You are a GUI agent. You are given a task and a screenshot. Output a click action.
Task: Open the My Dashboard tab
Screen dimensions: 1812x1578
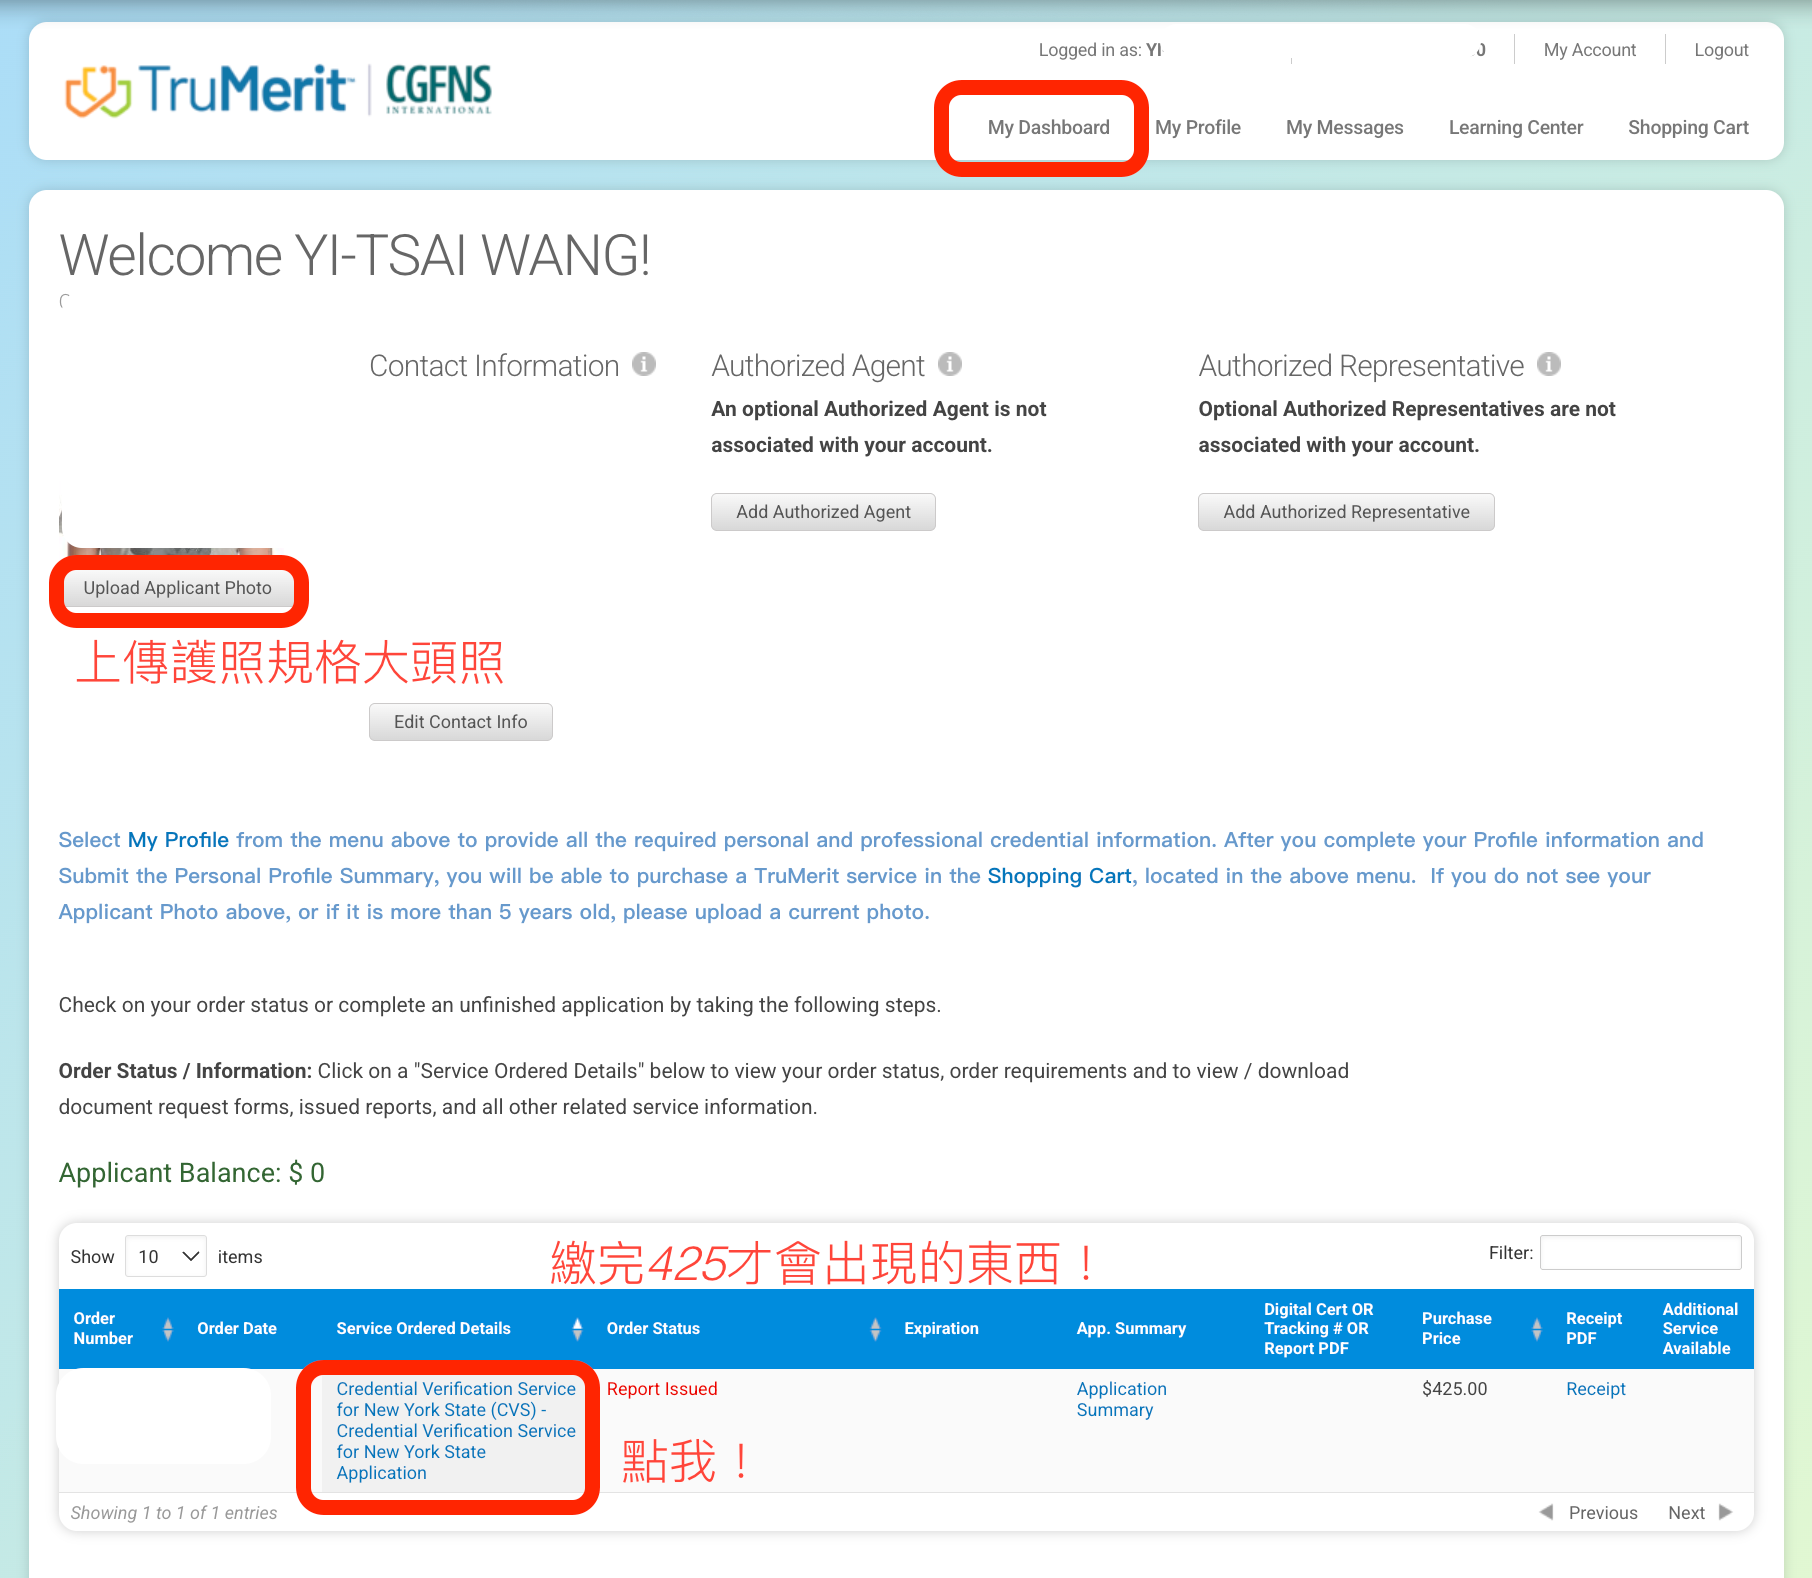1048,128
